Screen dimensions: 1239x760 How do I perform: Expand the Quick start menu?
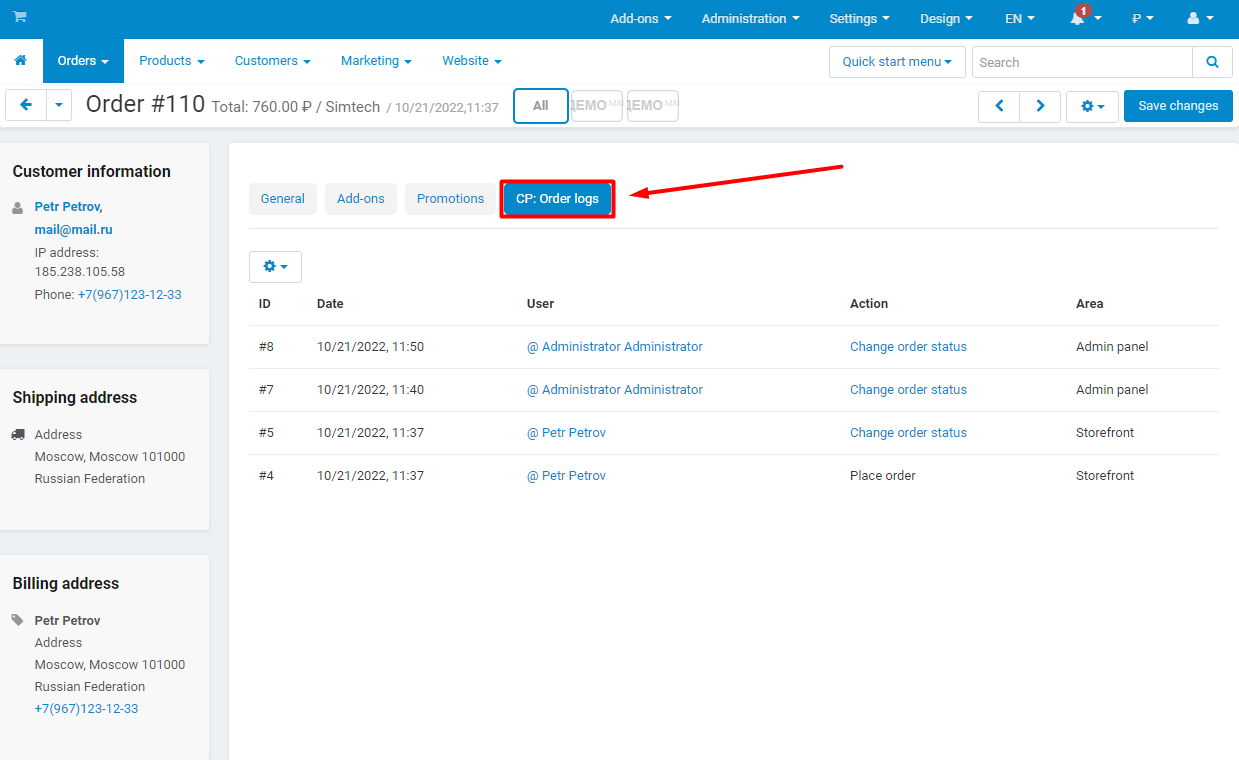click(x=896, y=62)
